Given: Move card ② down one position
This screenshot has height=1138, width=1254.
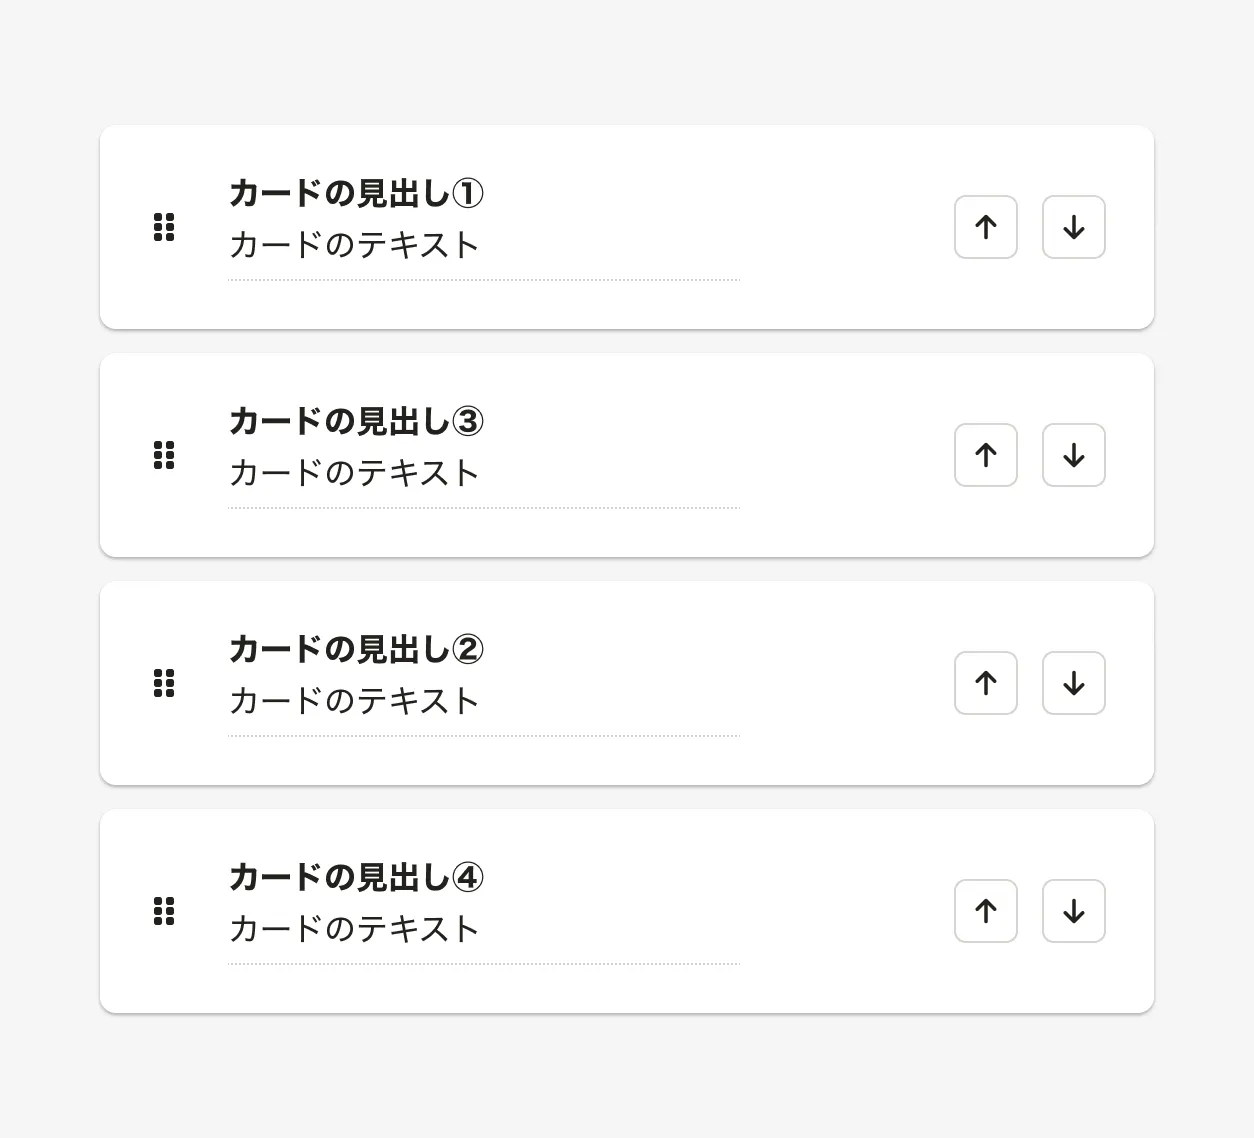Looking at the screenshot, I should (x=1074, y=683).
